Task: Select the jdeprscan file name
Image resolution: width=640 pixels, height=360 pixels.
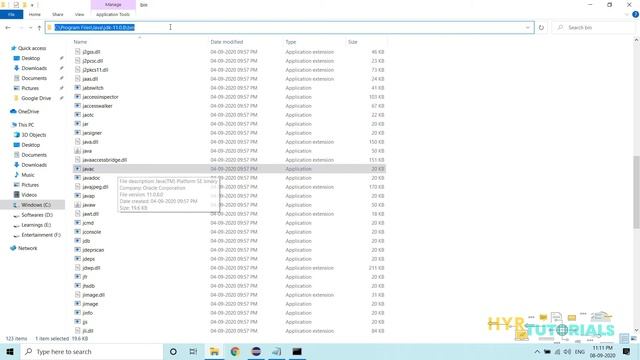Action: click(x=93, y=250)
